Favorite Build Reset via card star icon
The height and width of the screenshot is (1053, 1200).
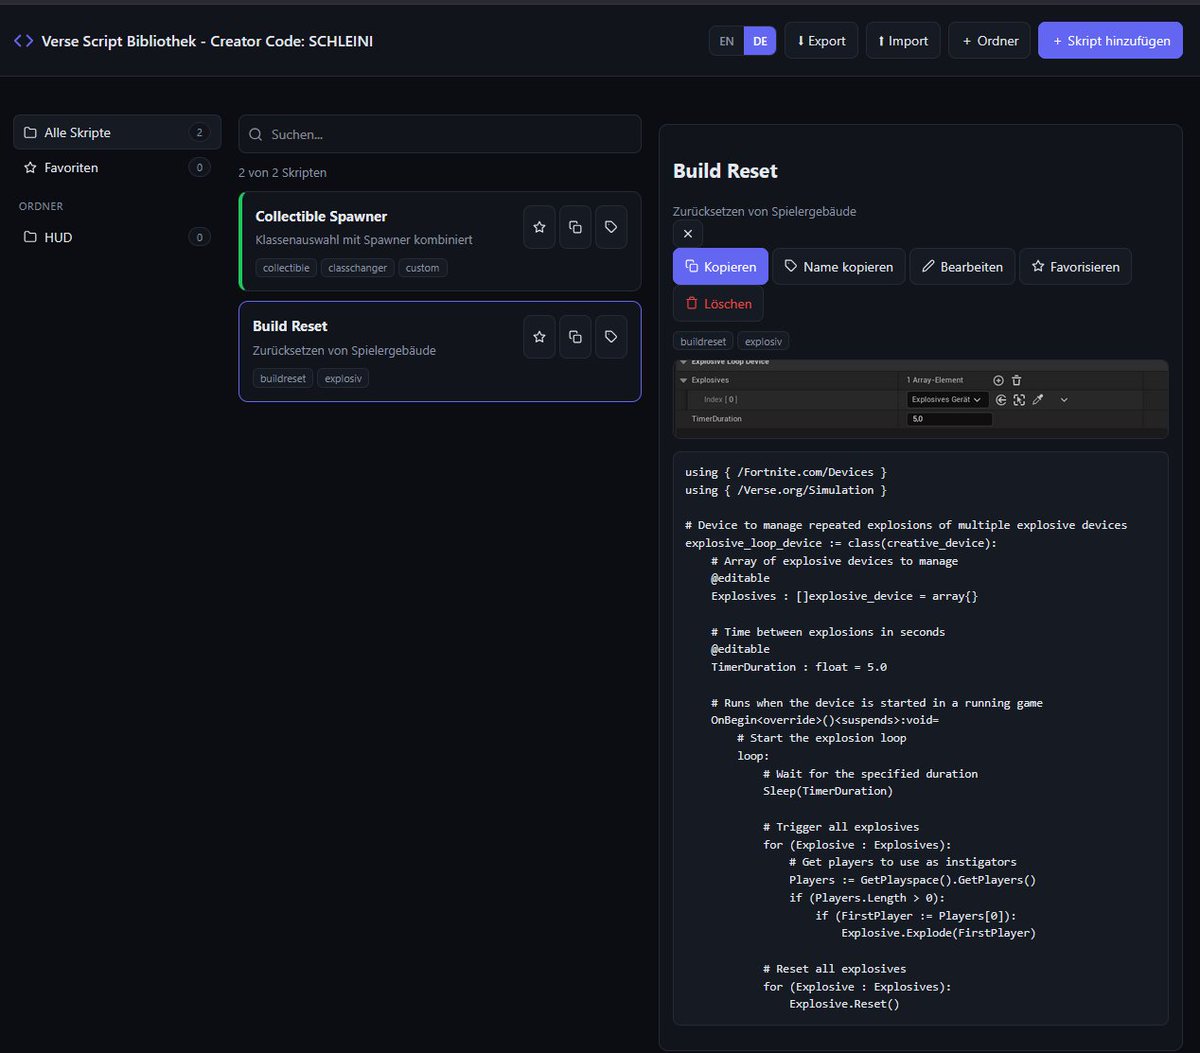540,337
